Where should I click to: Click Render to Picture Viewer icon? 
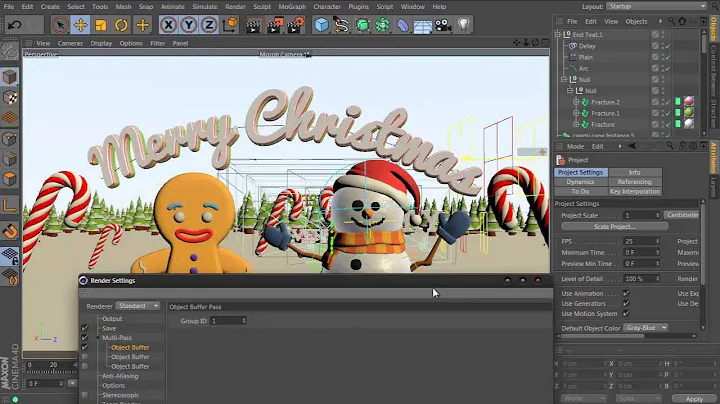[x=275, y=25]
